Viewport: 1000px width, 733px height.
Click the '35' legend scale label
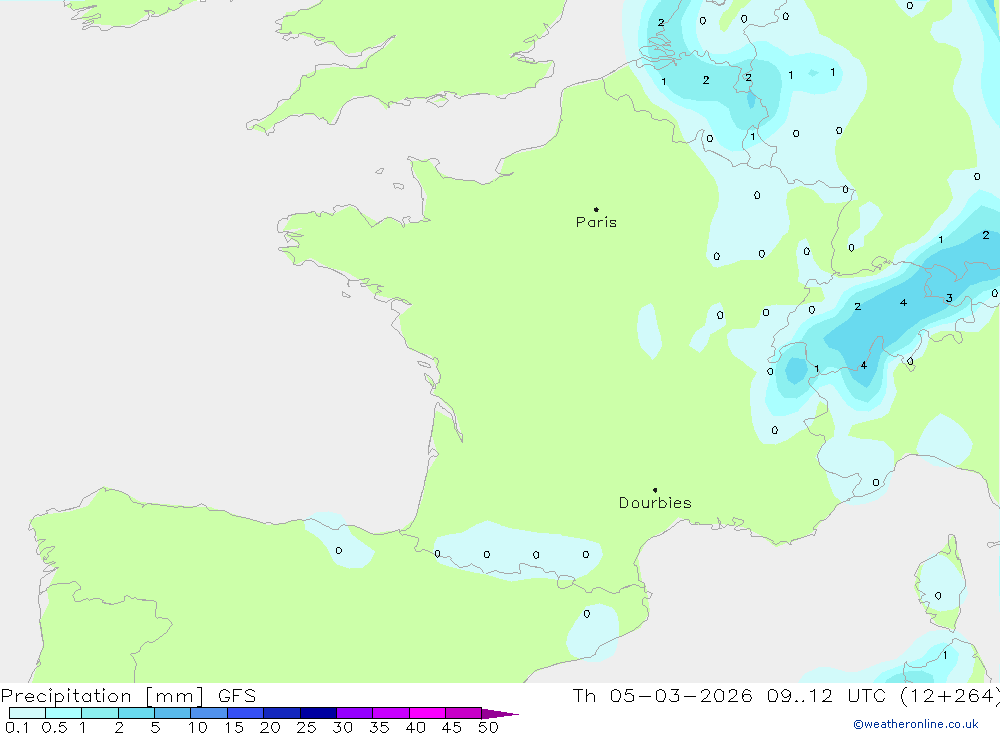(x=379, y=727)
